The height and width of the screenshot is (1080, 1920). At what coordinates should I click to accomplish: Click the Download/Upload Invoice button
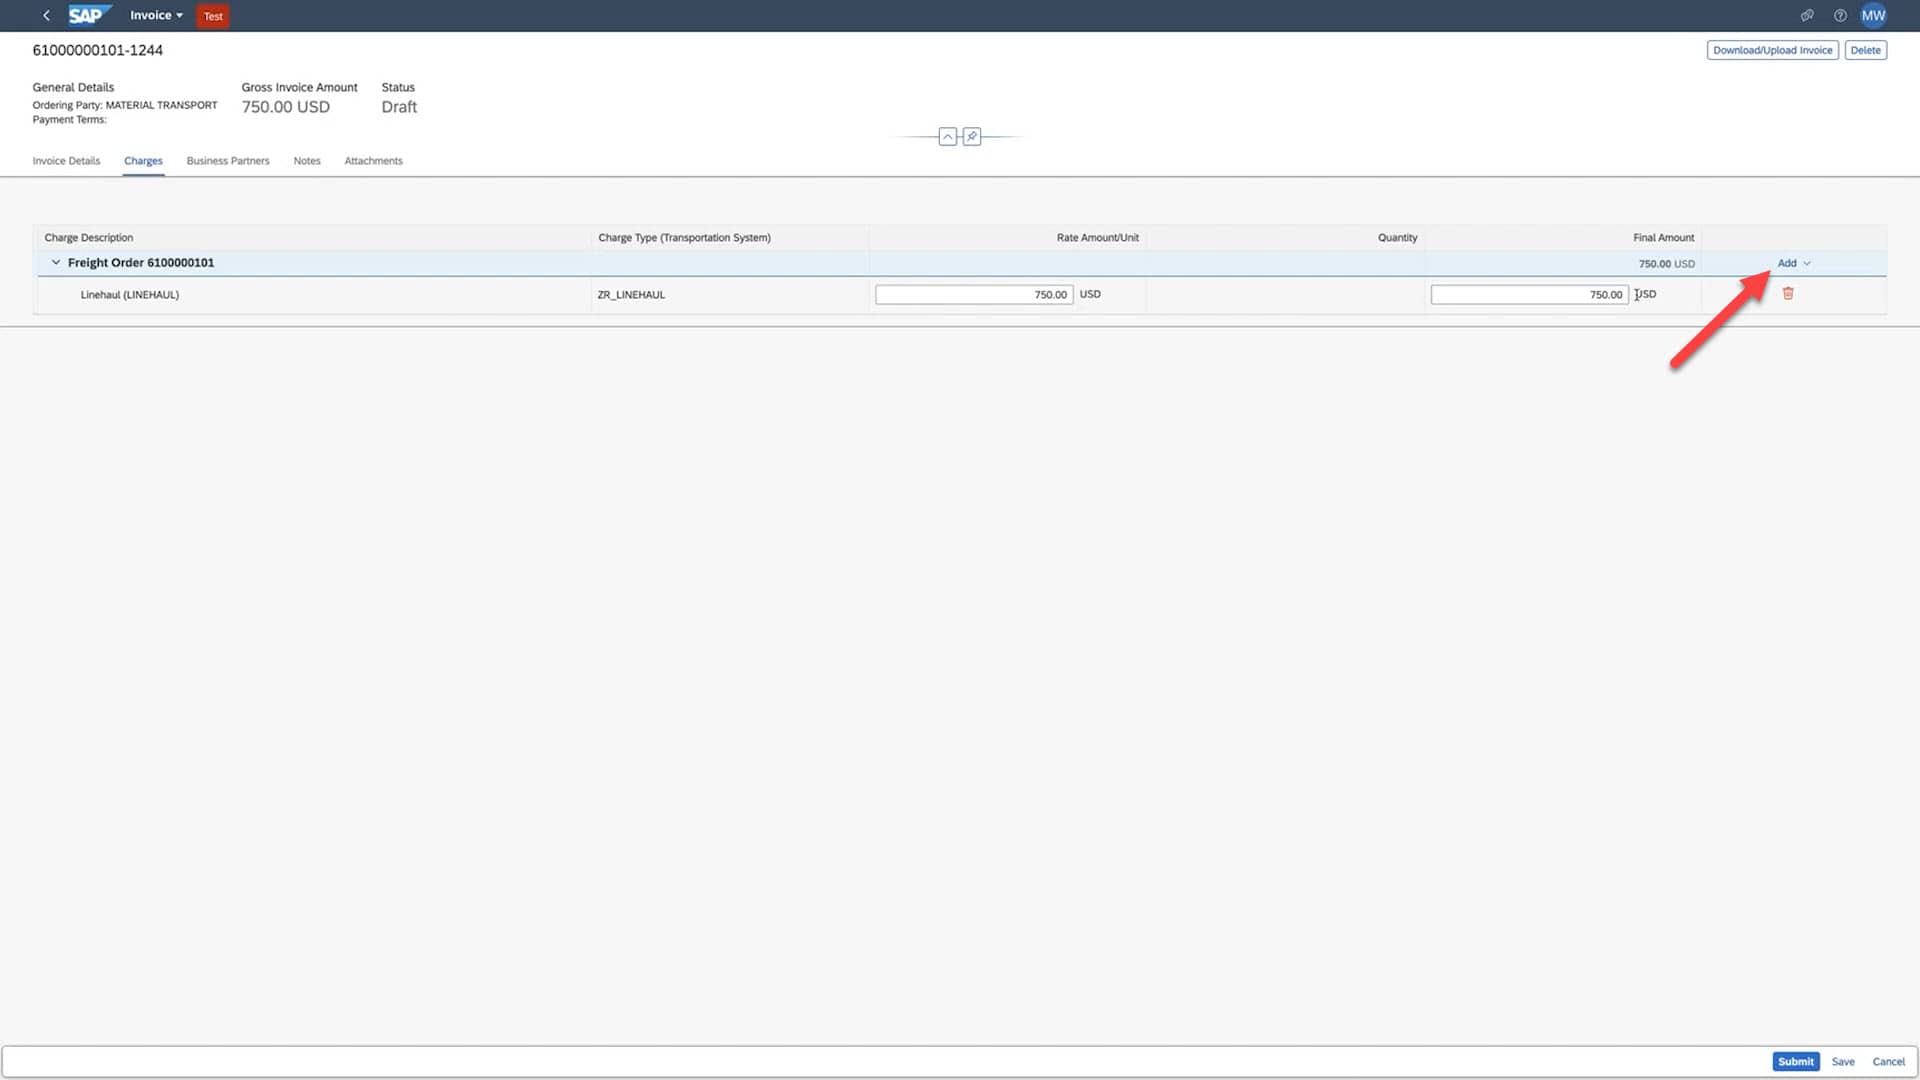tap(1772, 50)
